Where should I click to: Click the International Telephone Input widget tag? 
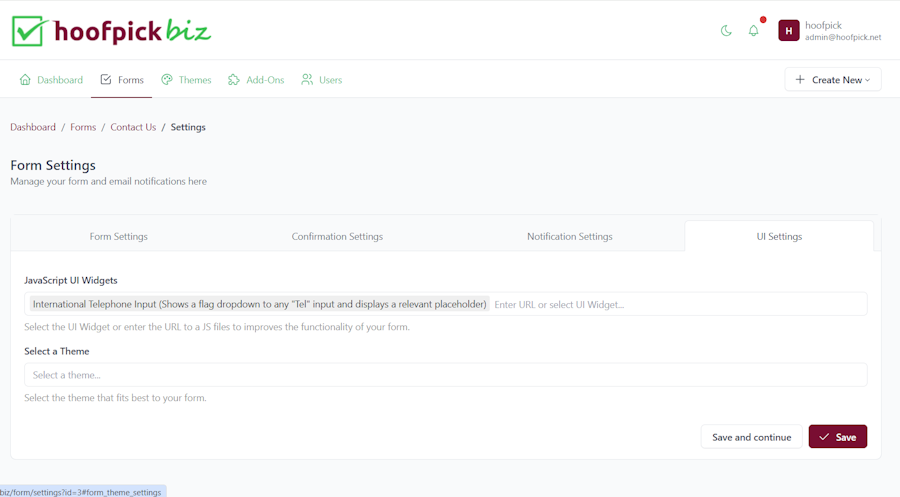pos(259,304)
